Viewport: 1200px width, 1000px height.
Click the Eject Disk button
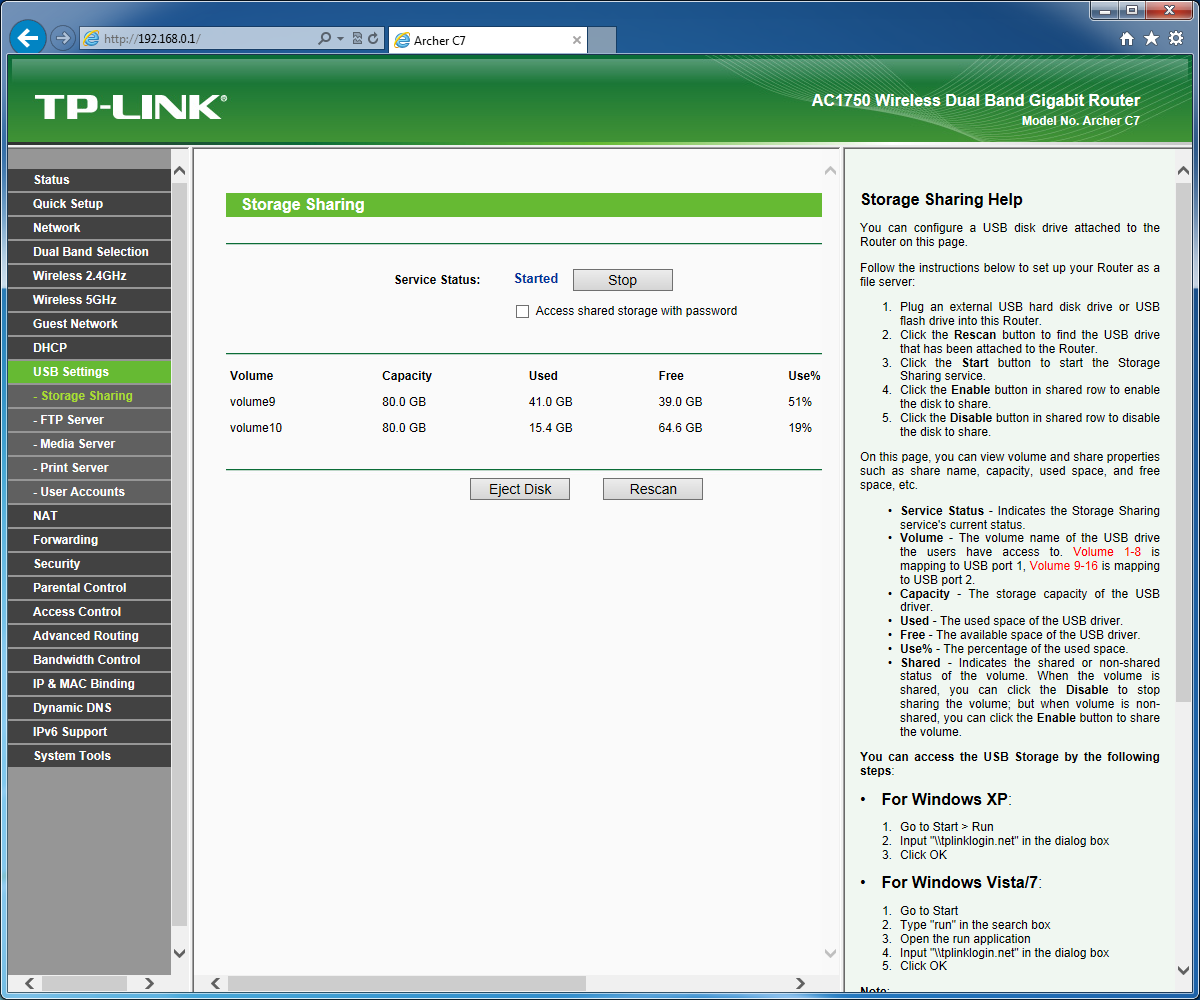[x=520, y=489]
